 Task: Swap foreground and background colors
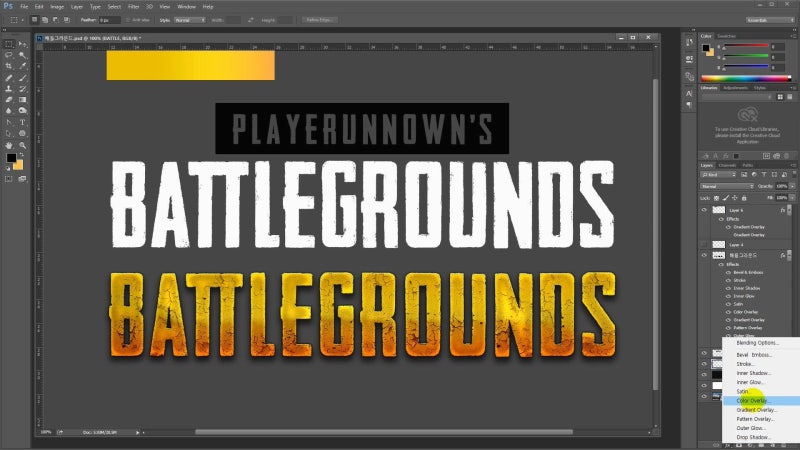(21, 155)
